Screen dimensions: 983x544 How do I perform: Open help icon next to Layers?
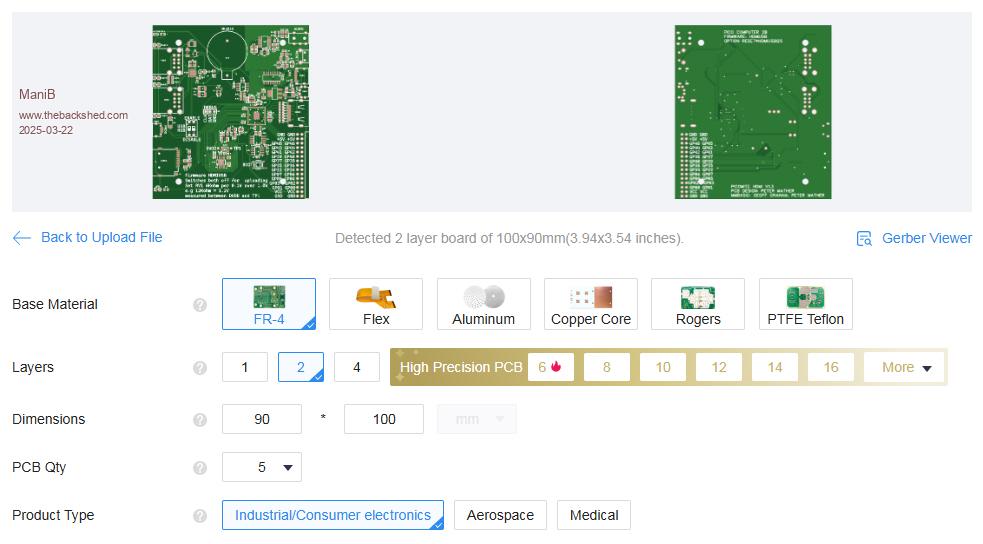pyautogui.click(x=200, y=368)
